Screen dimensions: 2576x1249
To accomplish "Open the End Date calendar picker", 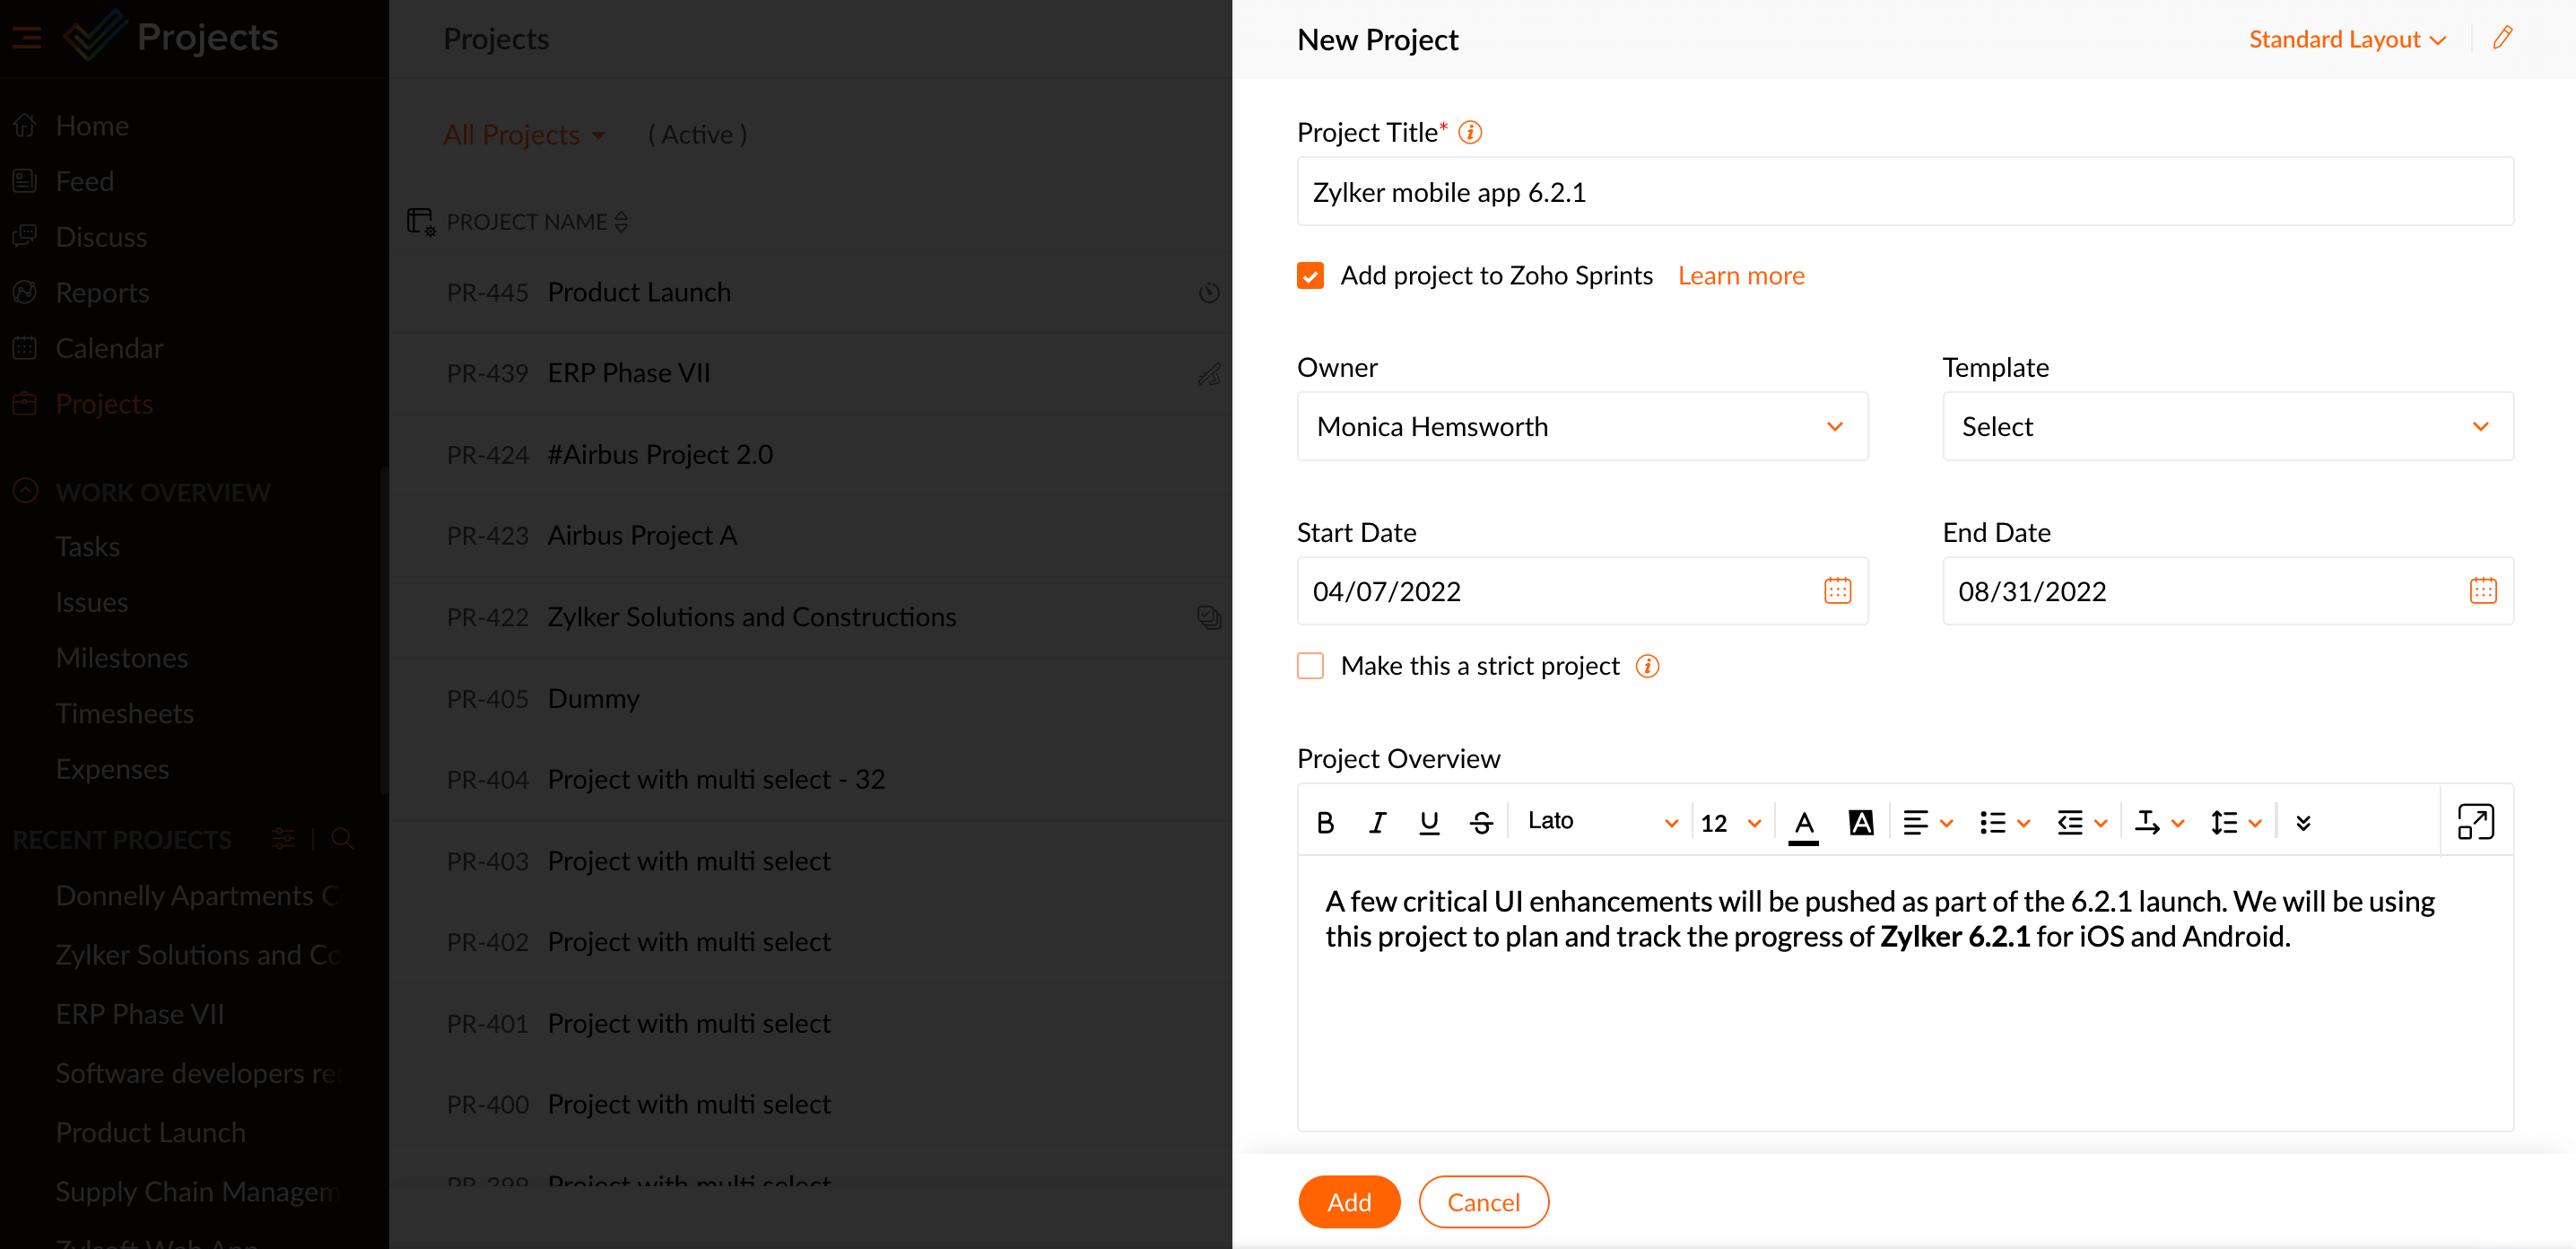I will [x=2482, y=591].
